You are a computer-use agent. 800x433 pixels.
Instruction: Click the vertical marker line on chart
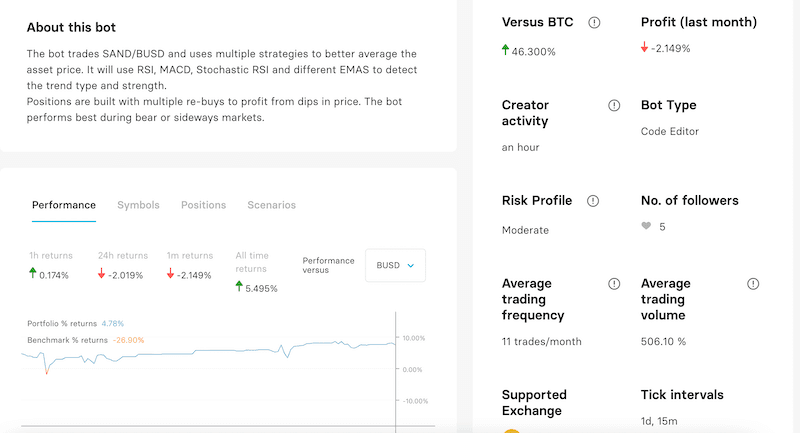coord(395,372)
